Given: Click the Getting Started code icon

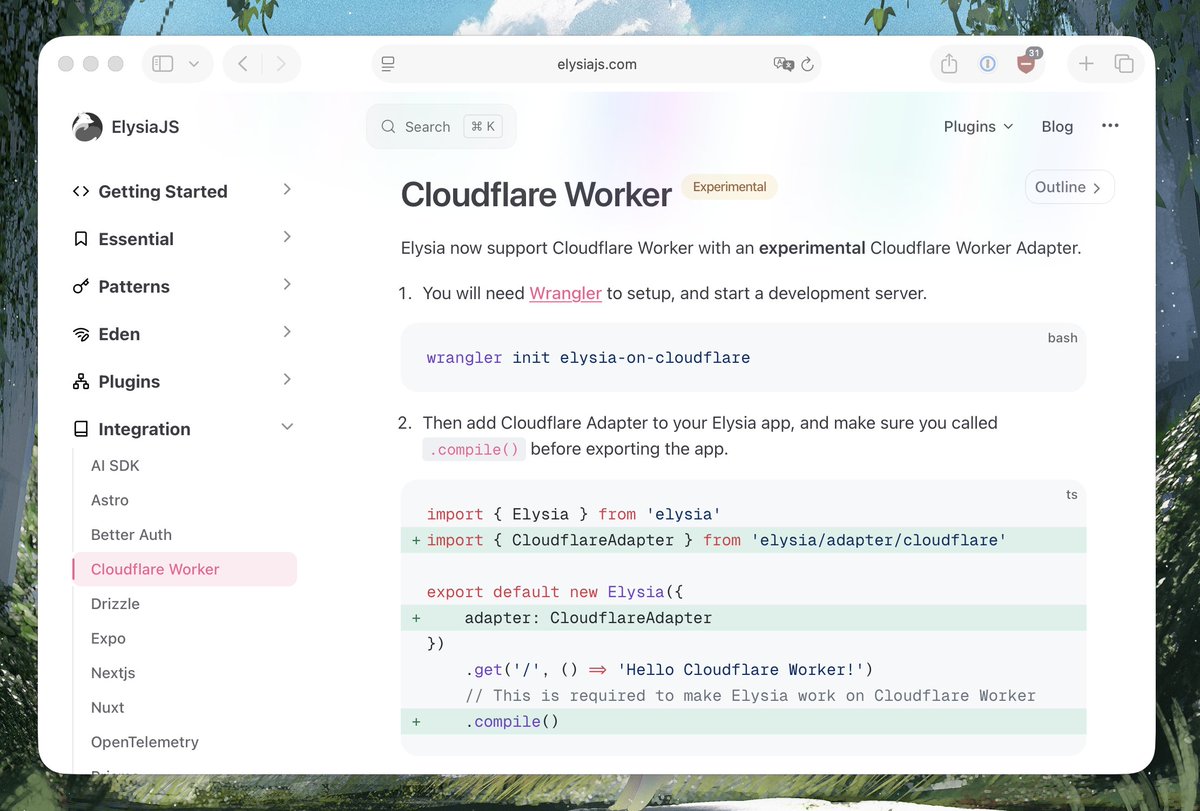Looking at the screenshot, I should [x=81, y=192].
